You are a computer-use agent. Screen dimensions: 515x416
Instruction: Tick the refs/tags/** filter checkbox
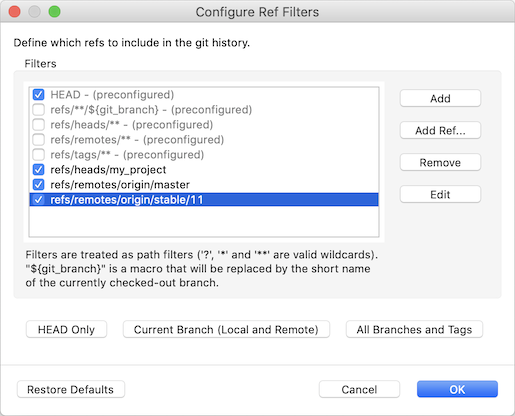coord(38,155)
